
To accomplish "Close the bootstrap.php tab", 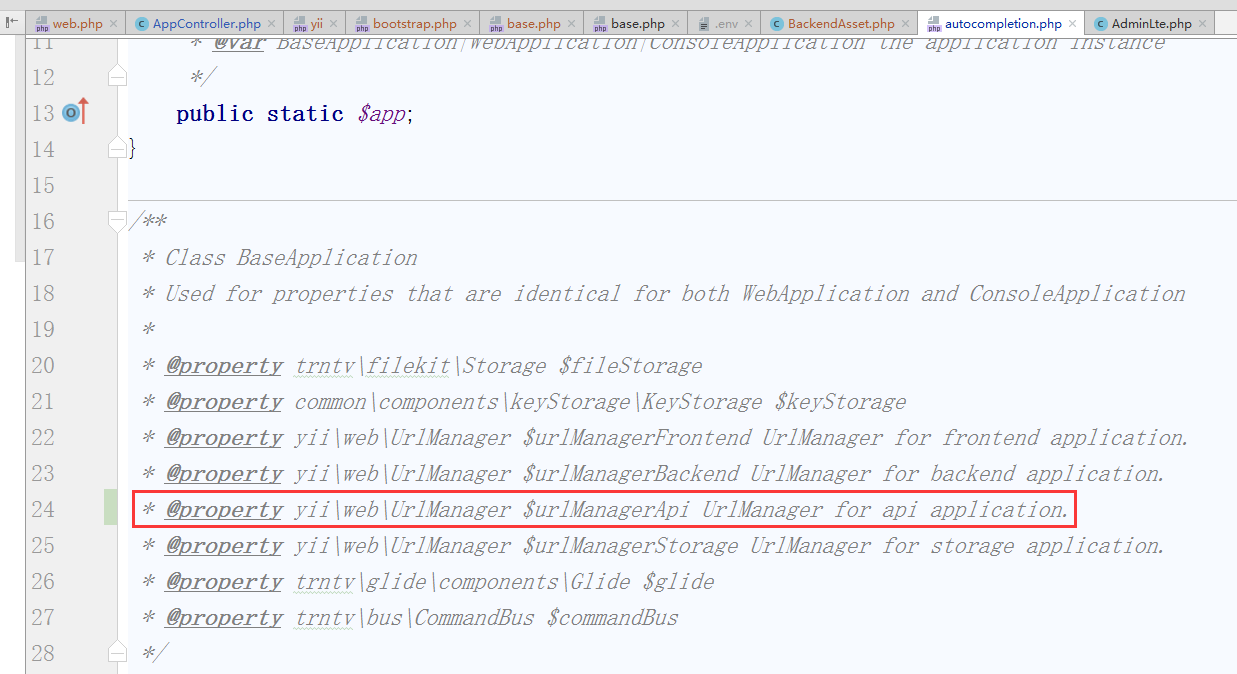I will [x=466, y=24].
